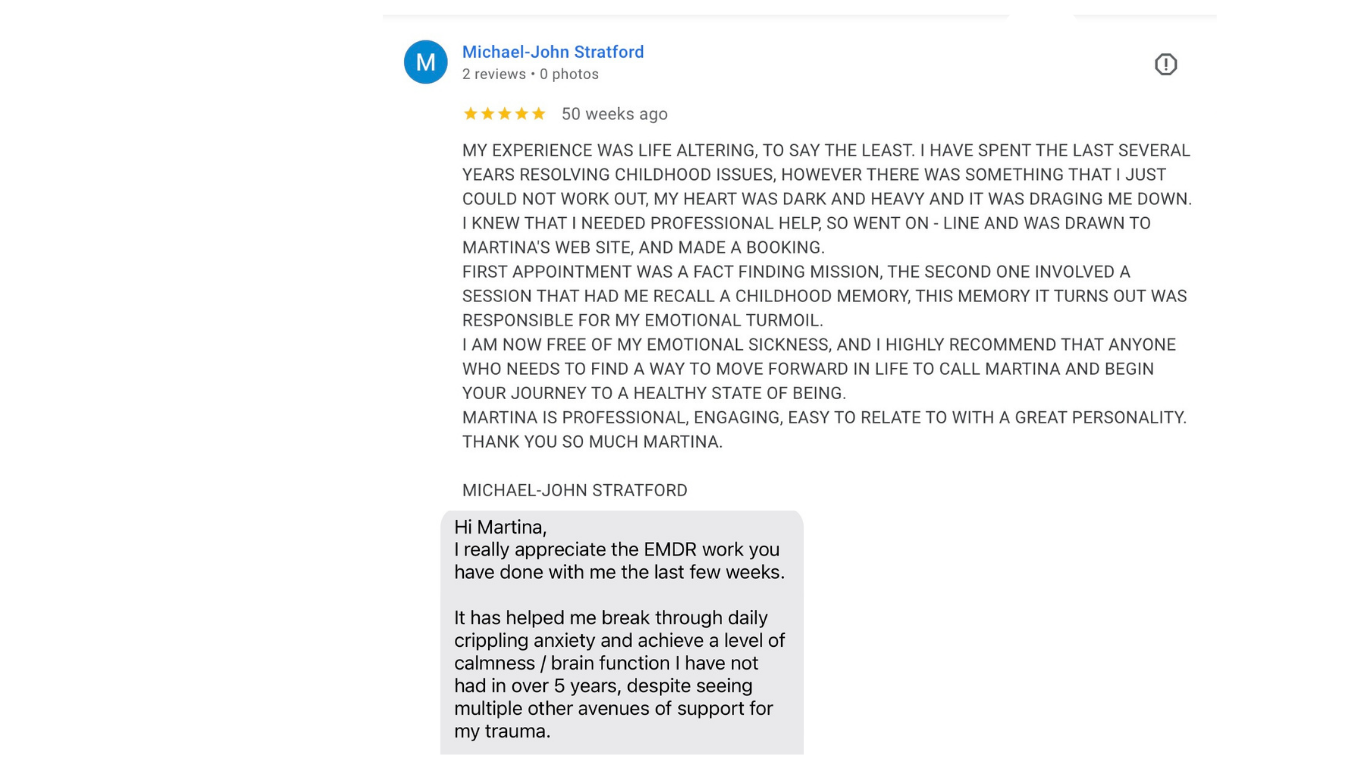1366x768 pixels.
Task: Click the "2 reviews • 0 photos" text
Action: pyautogui.click(x=530, y=74)
